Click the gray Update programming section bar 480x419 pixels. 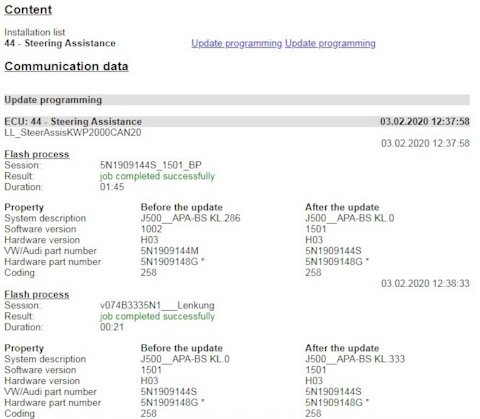click(x=237, y=100)
